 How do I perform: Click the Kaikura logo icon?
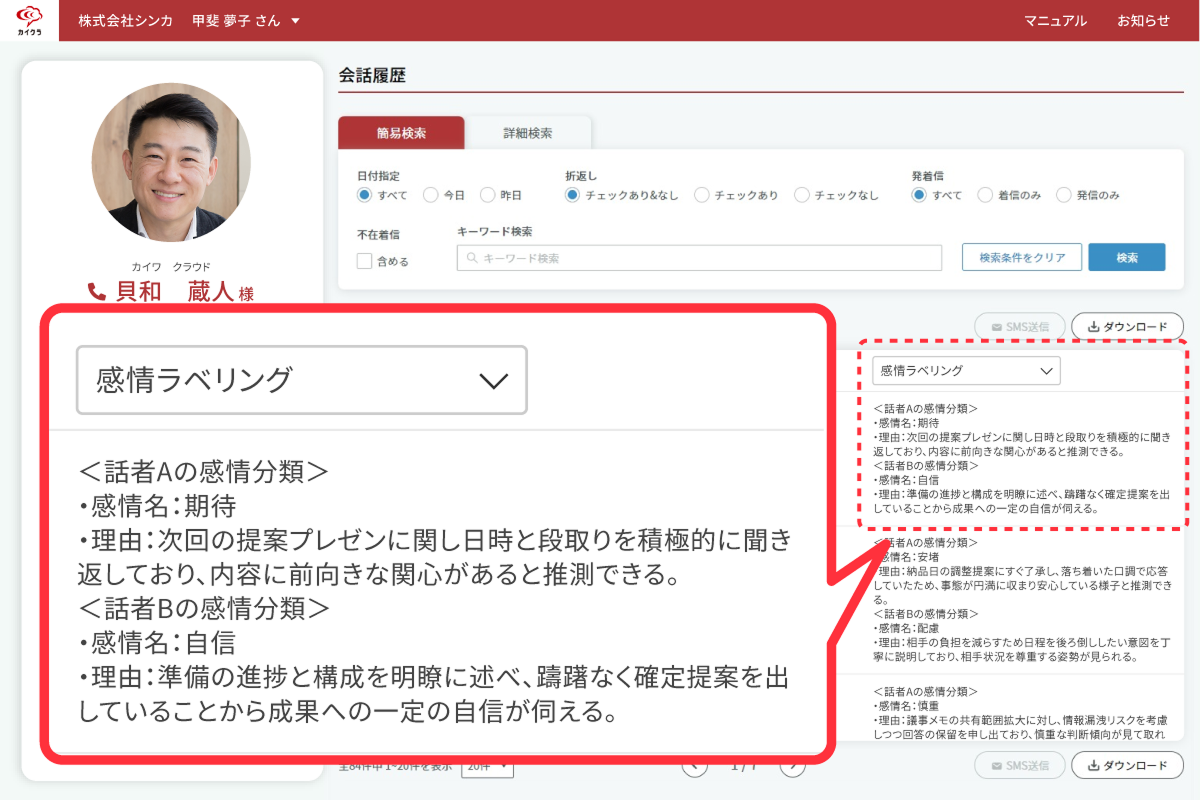[29, 20]
